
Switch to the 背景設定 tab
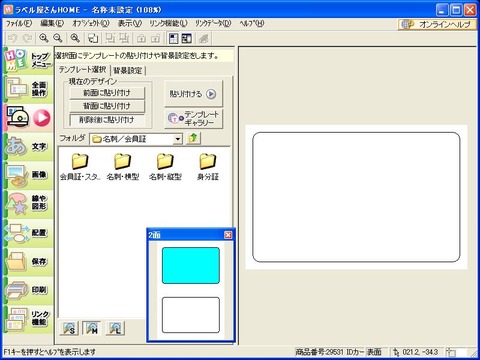(x=128, y=70)
